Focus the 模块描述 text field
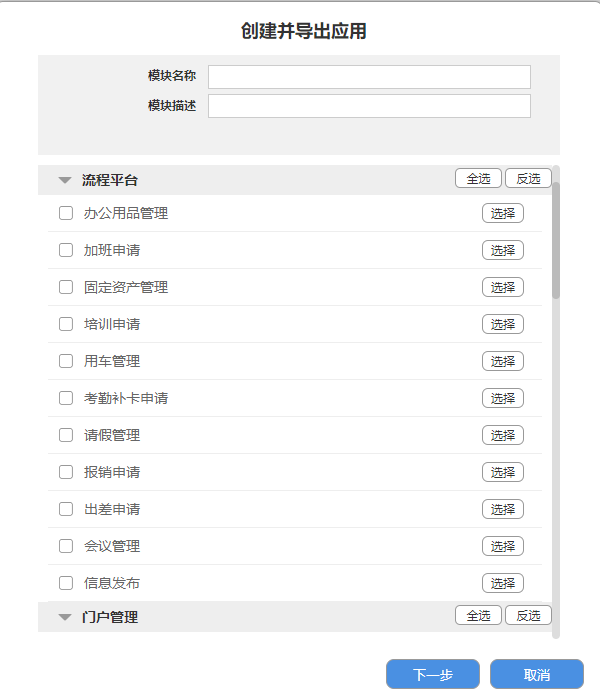Viewport: 600px width, 698px height. tap(369, 106)
